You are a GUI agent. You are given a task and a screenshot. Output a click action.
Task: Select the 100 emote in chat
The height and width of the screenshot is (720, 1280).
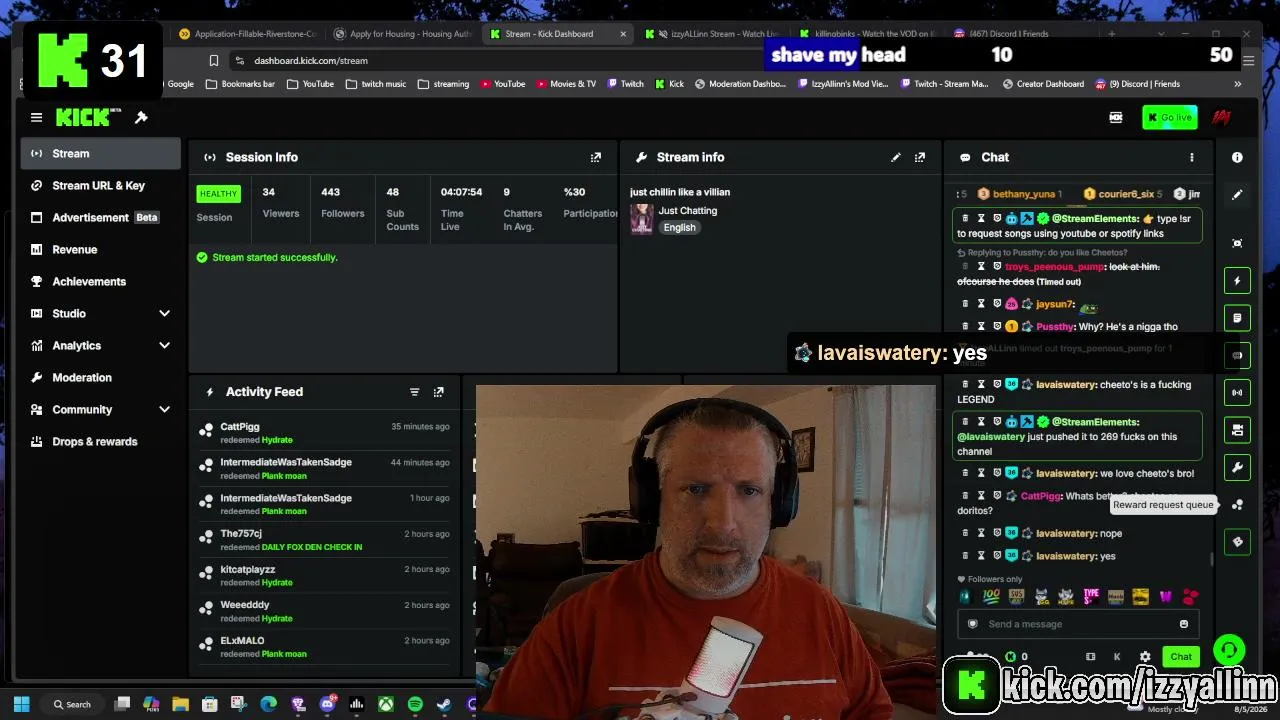pos(991,596)
